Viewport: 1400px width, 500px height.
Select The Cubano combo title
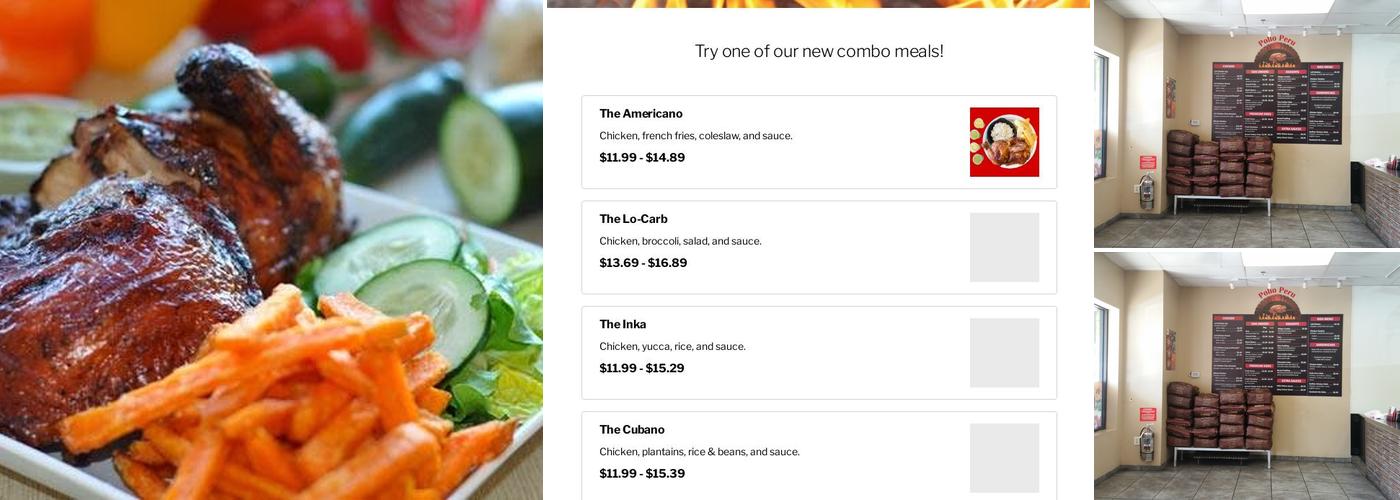[632, 430]
